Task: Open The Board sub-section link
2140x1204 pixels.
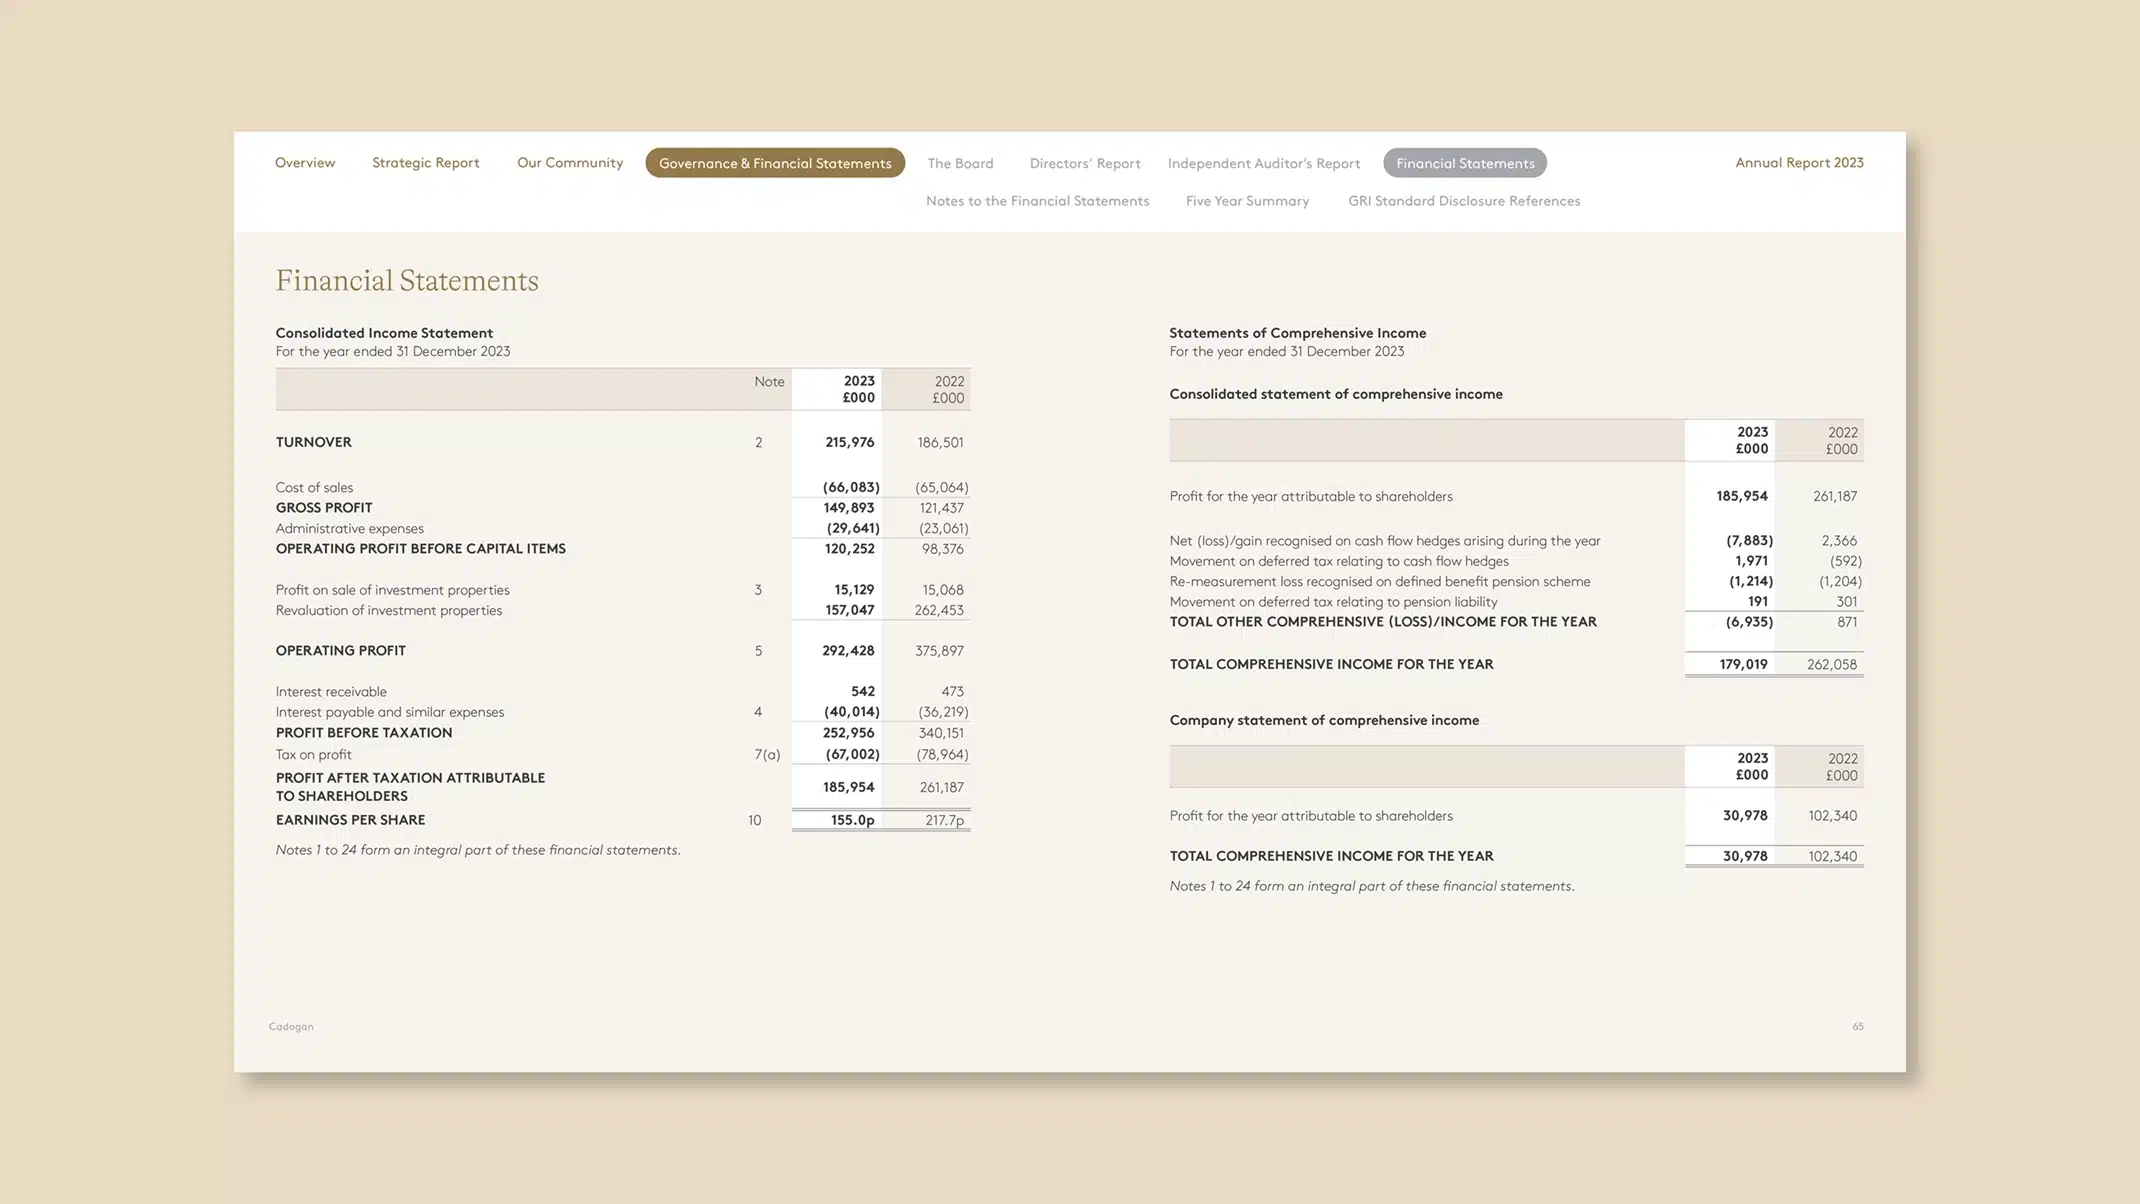Action: pos(959,163)
